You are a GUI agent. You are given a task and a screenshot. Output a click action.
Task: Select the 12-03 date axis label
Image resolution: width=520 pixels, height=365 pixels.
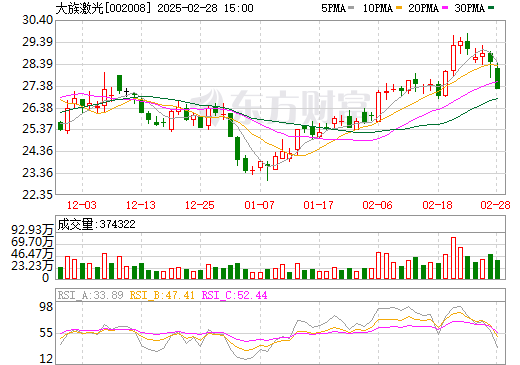(x=82, y=205)
